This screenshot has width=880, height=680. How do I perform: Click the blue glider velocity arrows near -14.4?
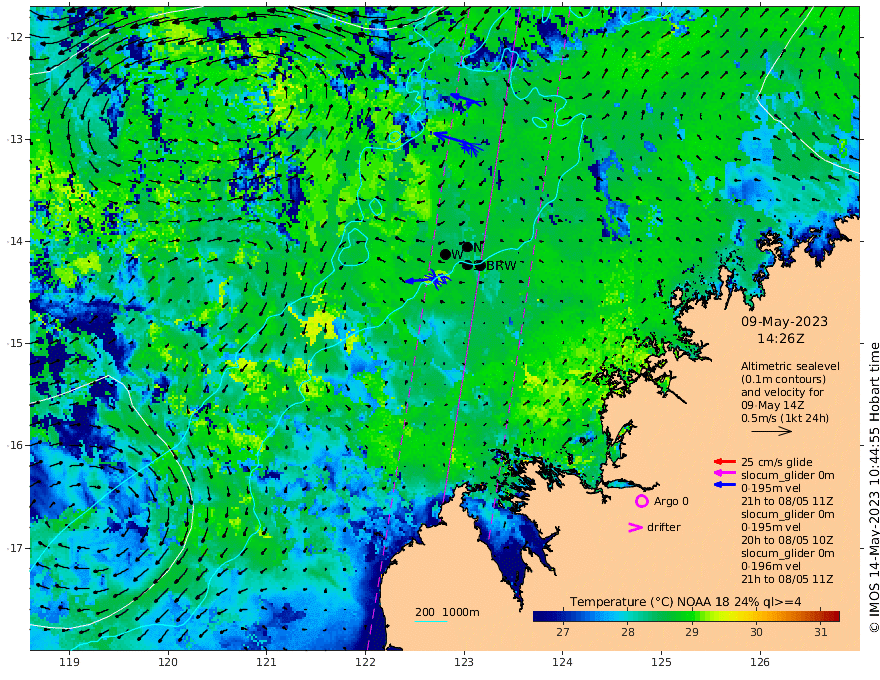coord(428,278)
